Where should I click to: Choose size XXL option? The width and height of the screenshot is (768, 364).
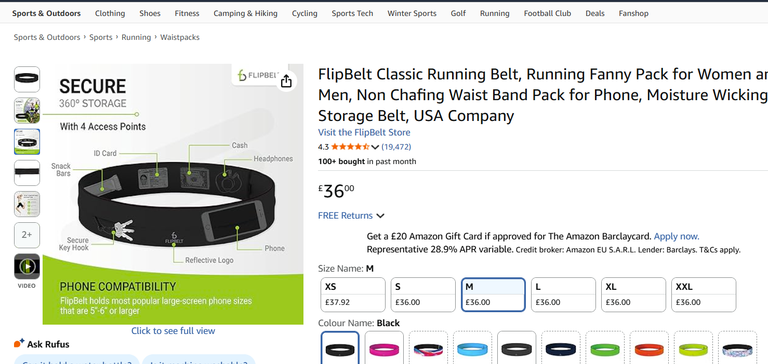[703, 294]
